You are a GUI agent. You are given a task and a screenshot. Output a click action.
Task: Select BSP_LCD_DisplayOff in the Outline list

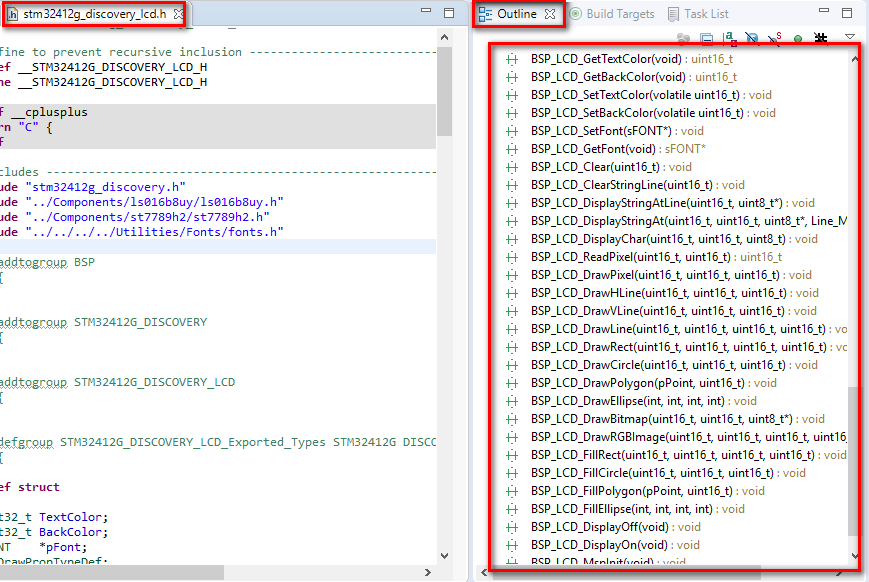[x=616, y=527]
